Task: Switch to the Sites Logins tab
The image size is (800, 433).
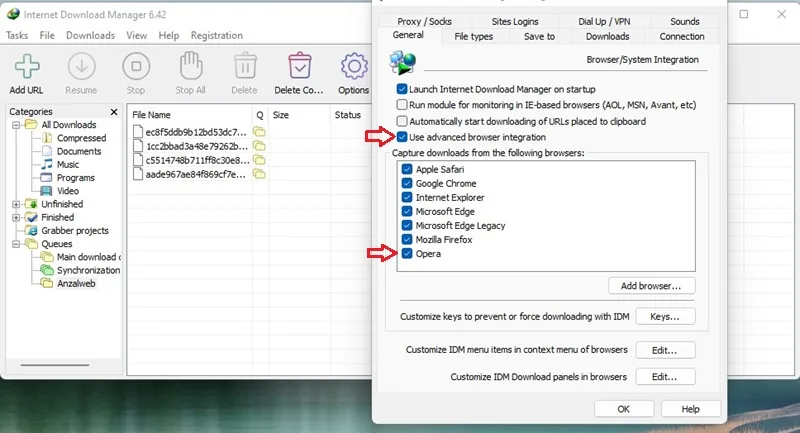Action: pos(515,21)
